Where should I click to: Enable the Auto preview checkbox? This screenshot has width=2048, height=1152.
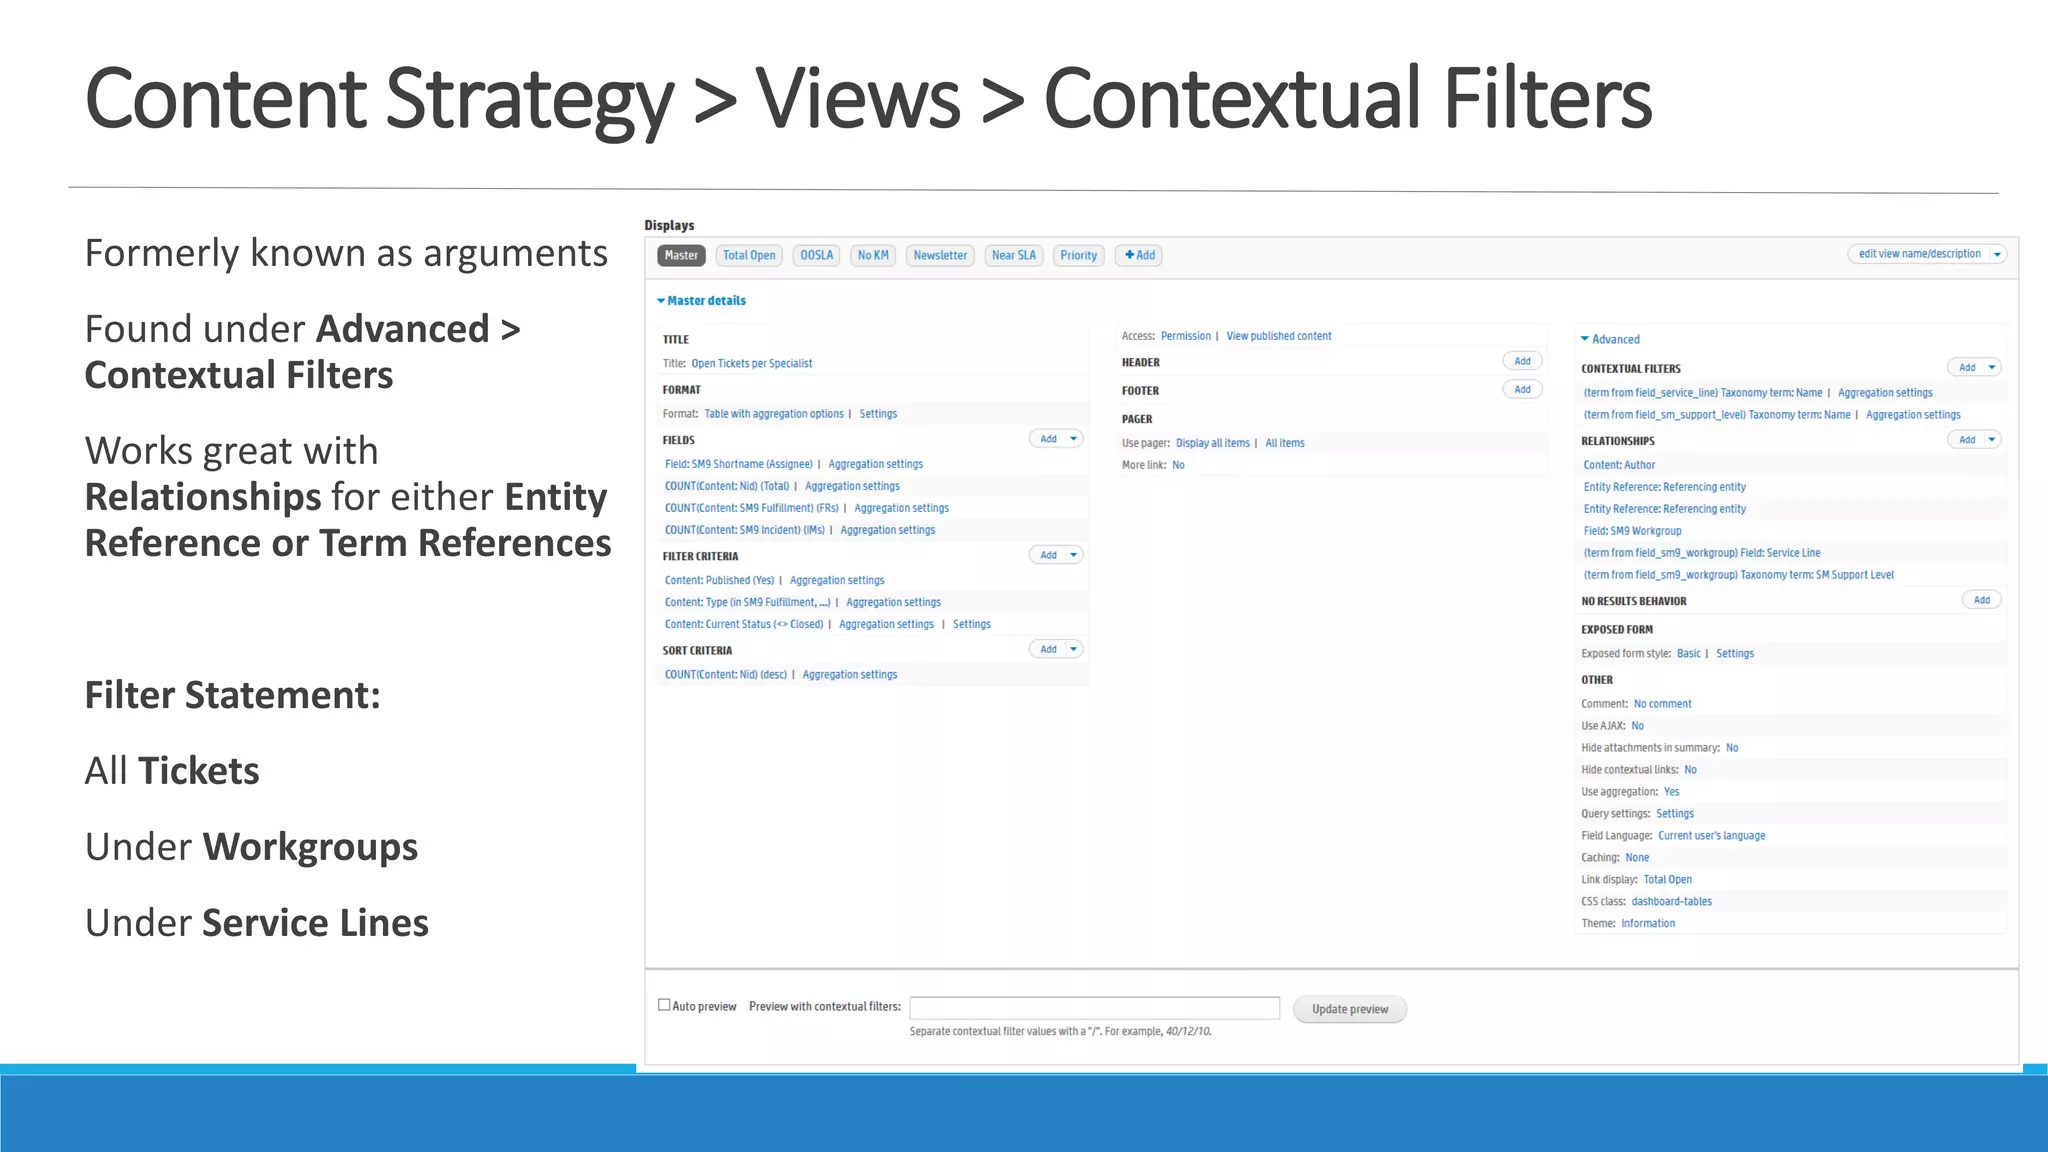tap(664, 1005)
